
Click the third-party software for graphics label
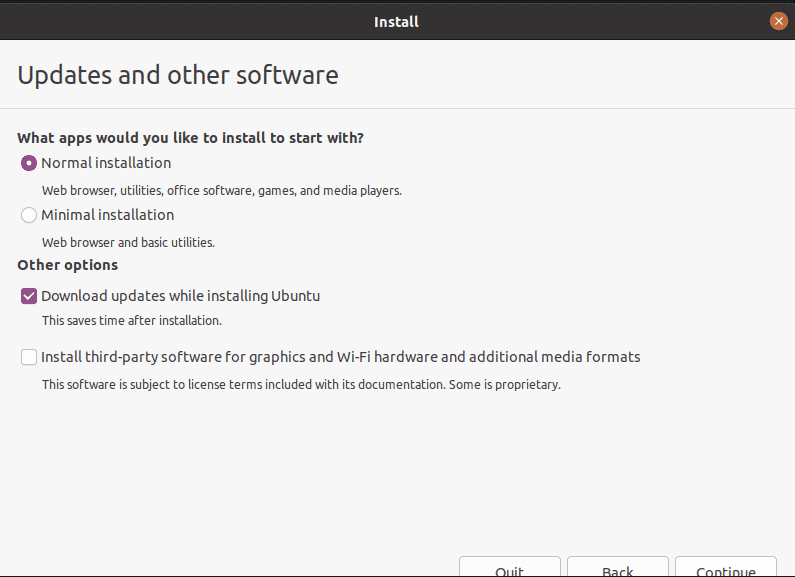[341, 357]
